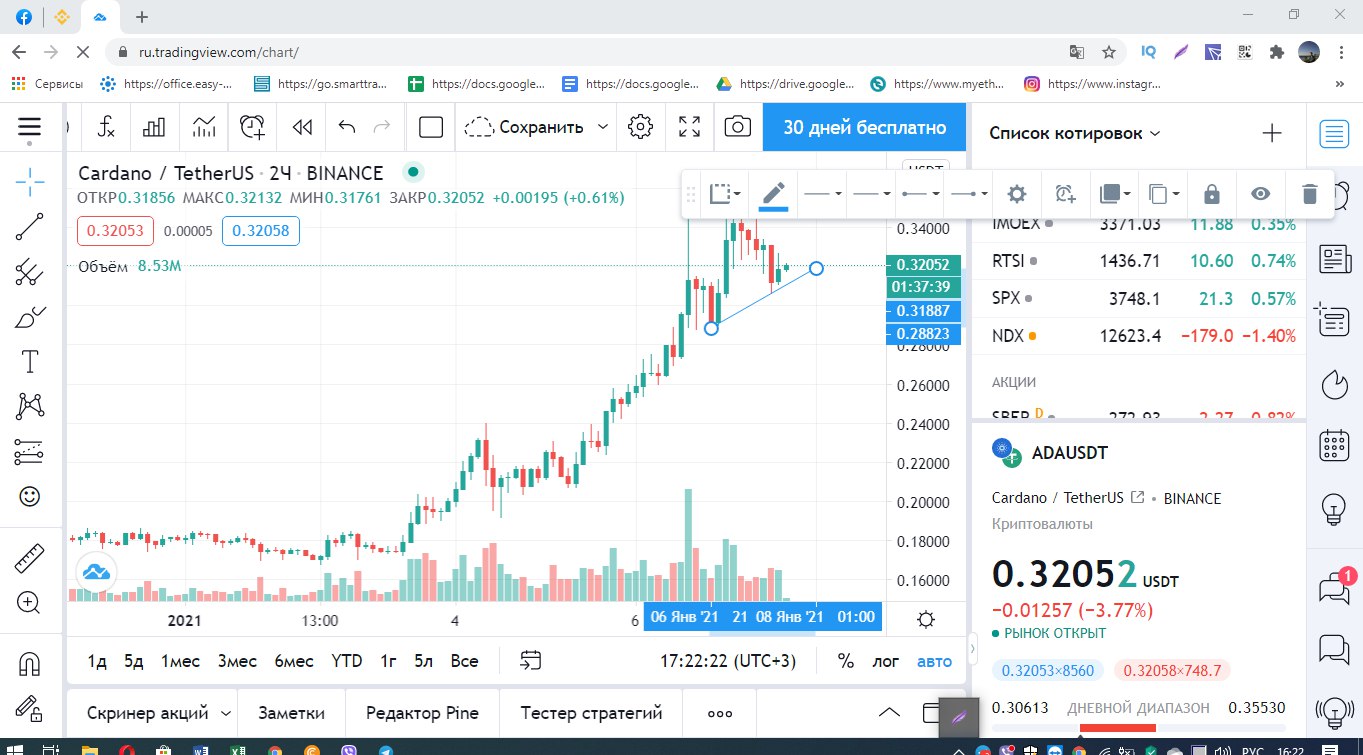Start bar replay with rewind icon
The width and height of the screenshot is (1363, 755).
click(x=301, y=127)
